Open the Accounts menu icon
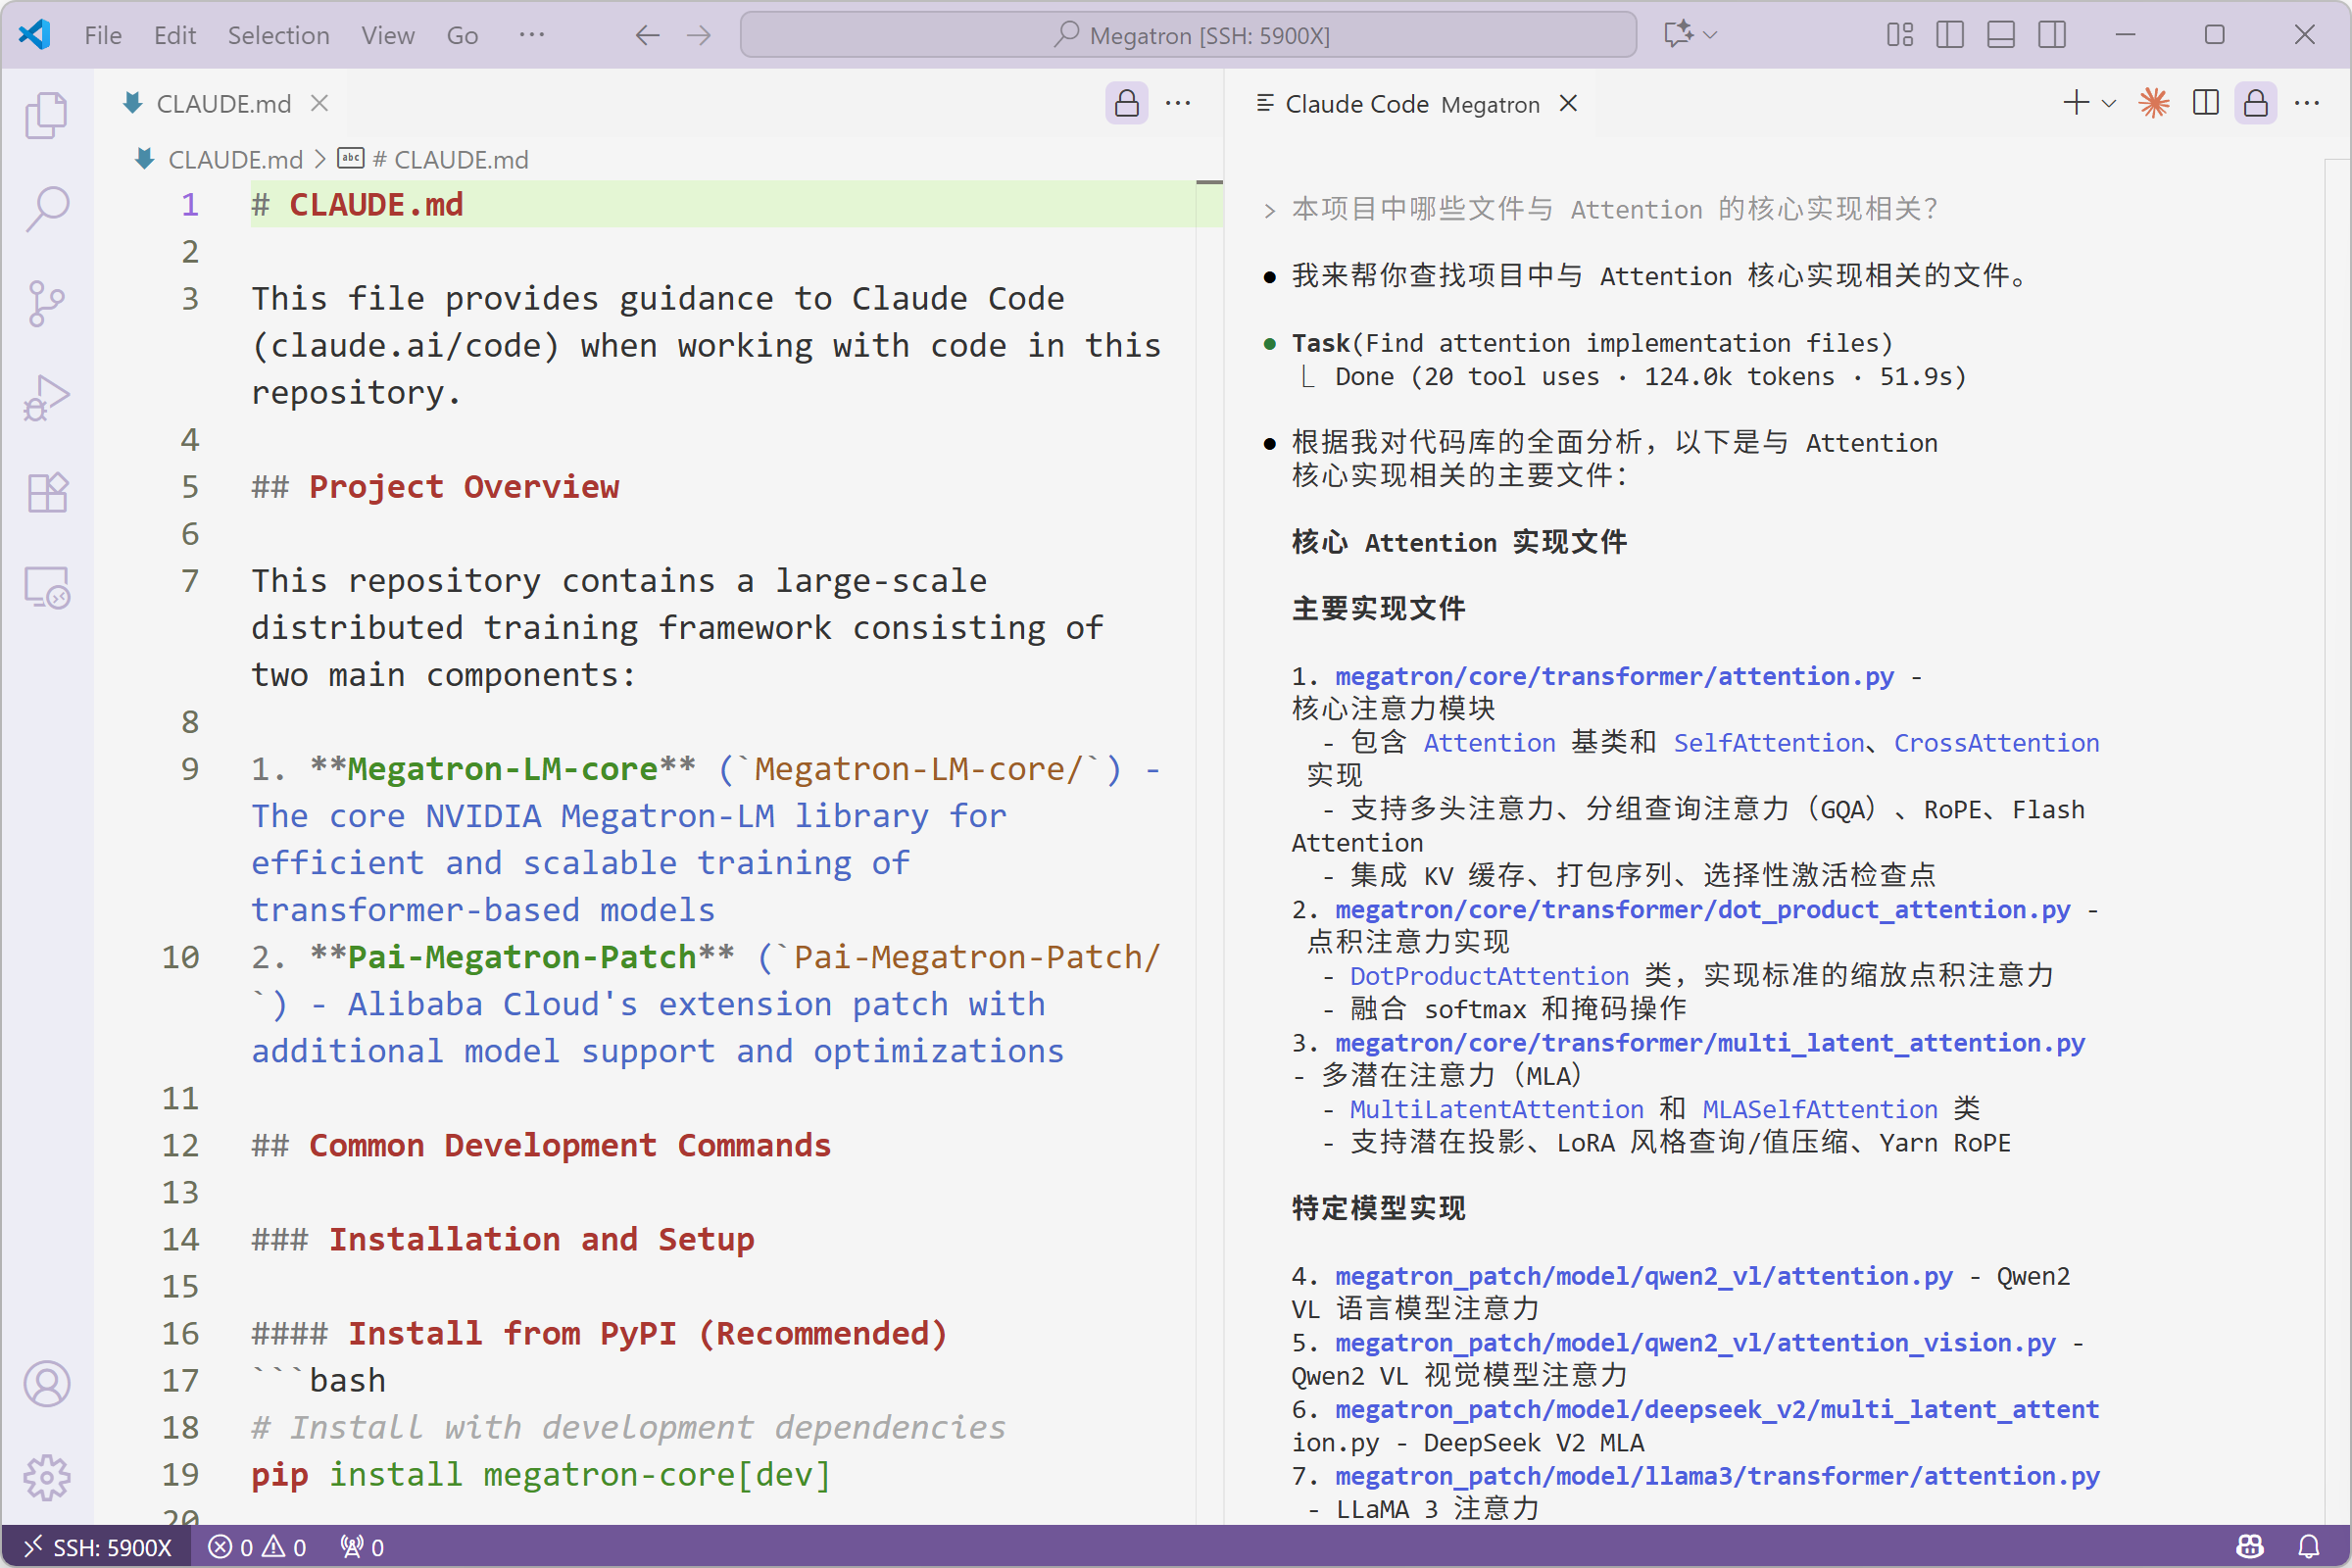 (x=47, y=1384)
